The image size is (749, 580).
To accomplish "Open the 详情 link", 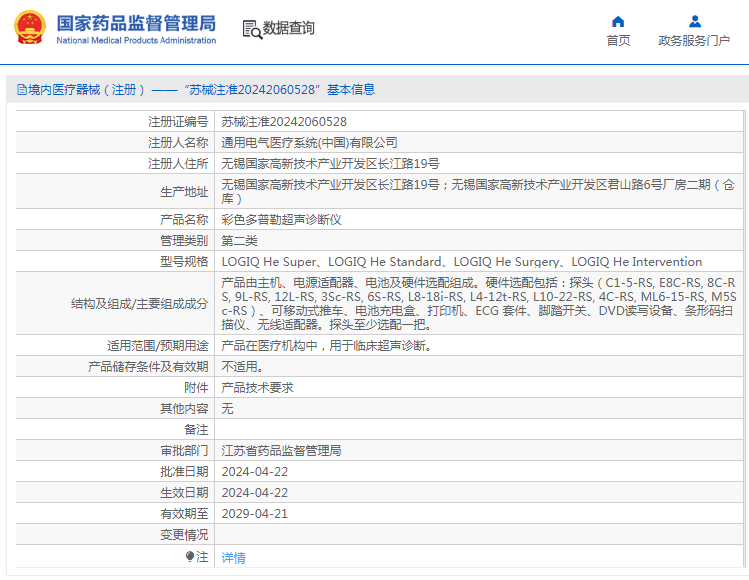I will [234, 558].
